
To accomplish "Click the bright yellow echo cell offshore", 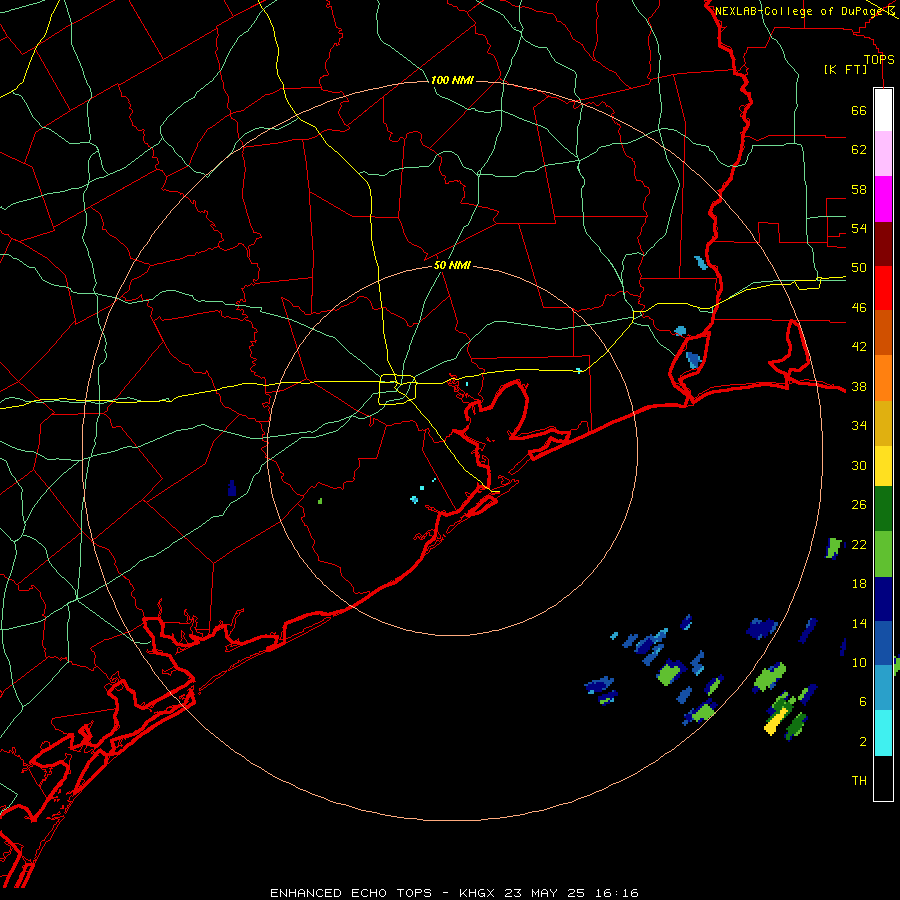I will point(776,720).
